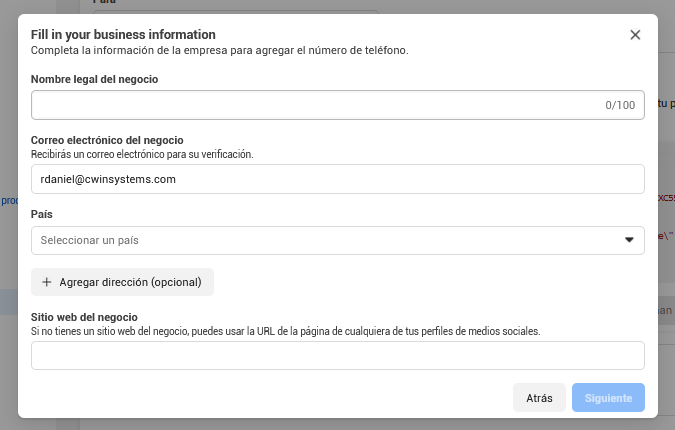Click the País dropdown caret arrow
This screenshot has height=430, width=675.
[629, 240]
